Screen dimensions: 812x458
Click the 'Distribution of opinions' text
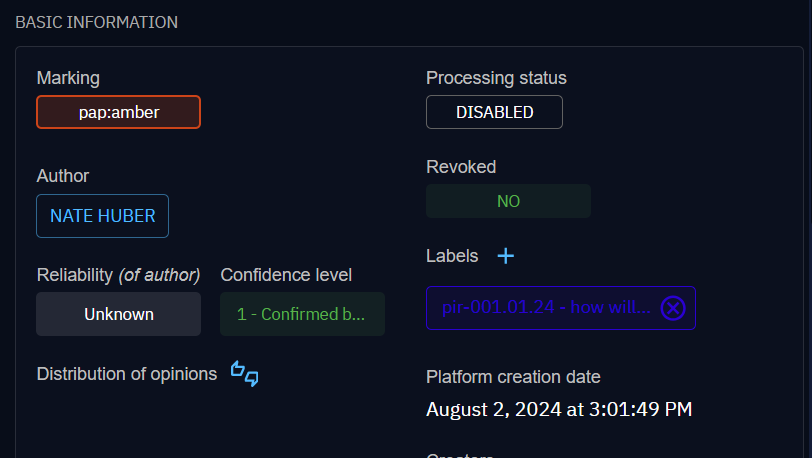point(127,374)
